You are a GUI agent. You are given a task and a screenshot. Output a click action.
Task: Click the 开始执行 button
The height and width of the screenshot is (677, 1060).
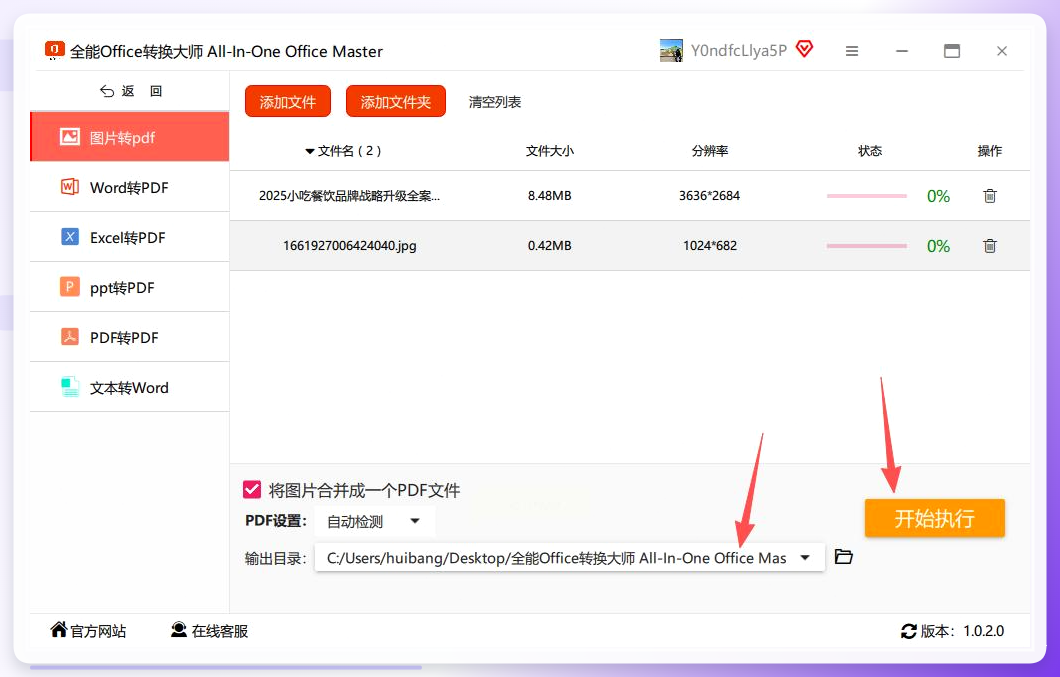(934, 518)
